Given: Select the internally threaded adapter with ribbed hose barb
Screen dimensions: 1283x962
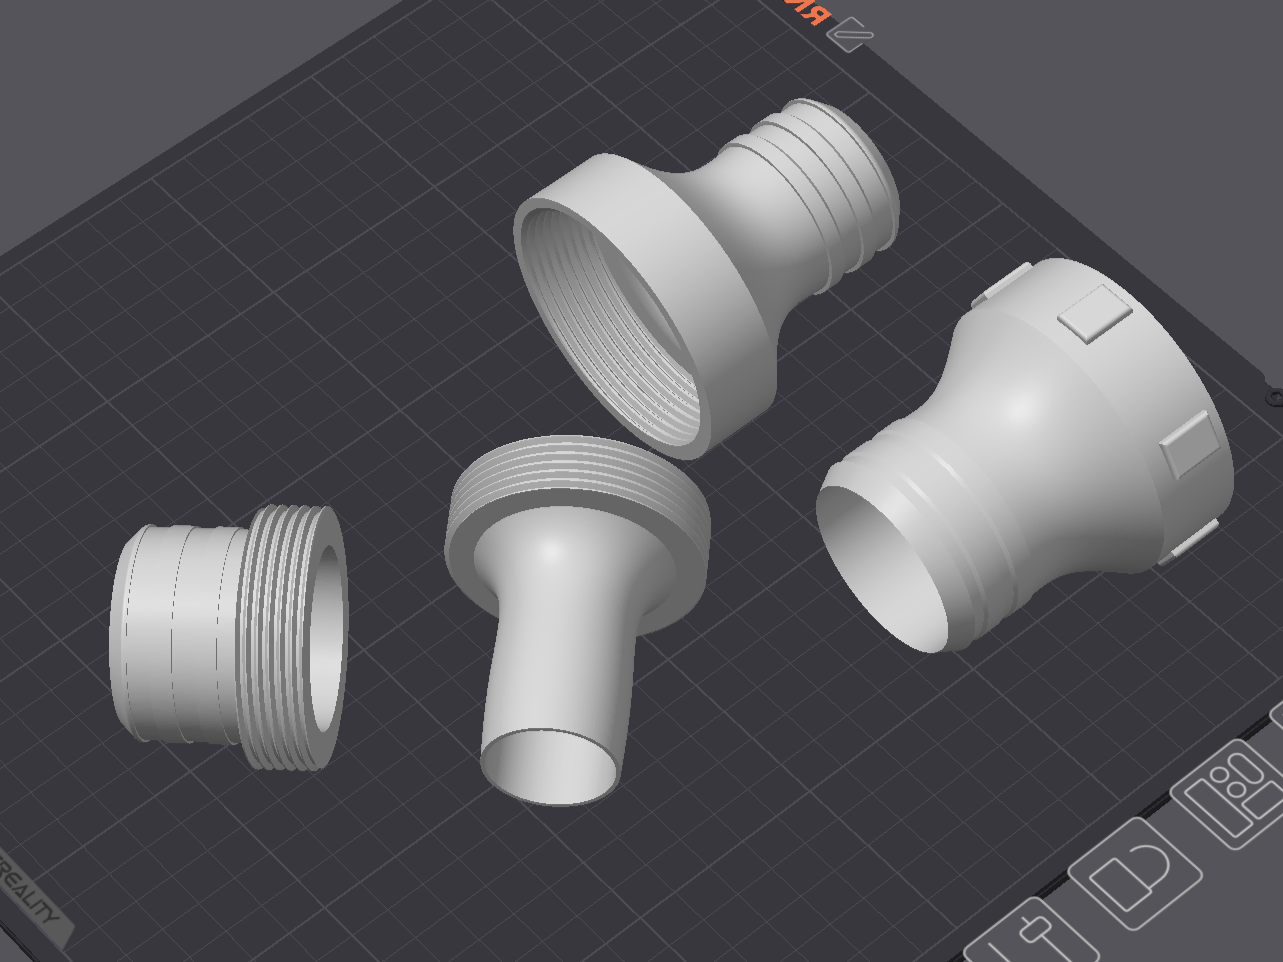Looking at the screenshot, I should click(706, 277).
